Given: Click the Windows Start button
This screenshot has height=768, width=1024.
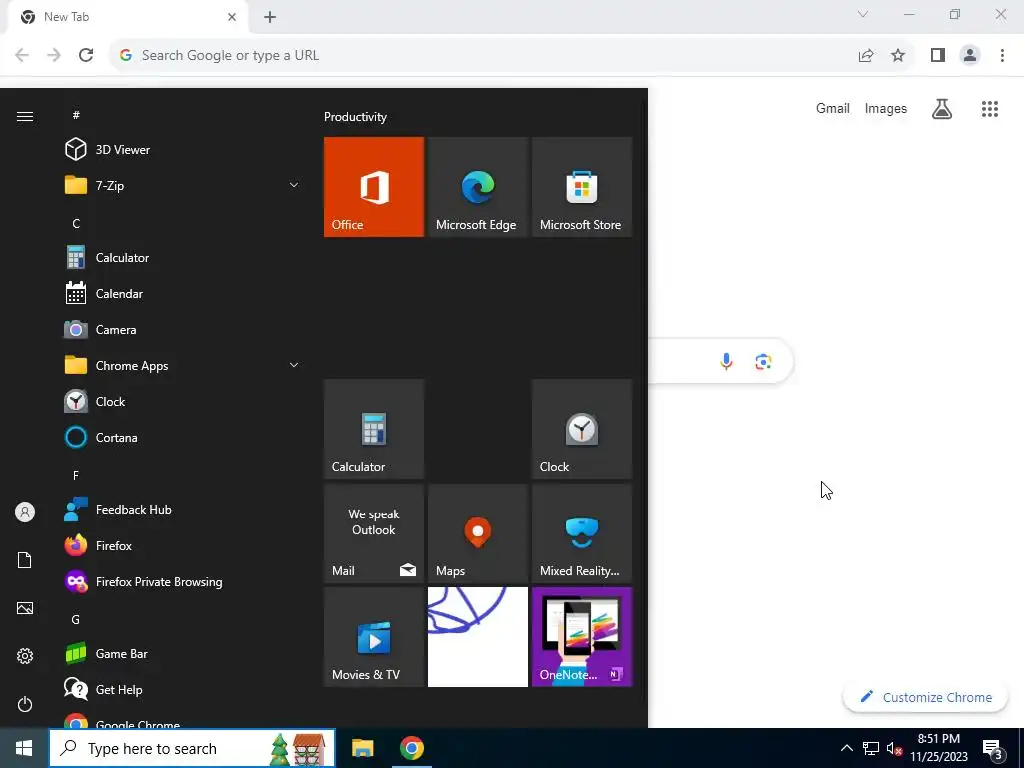Looking at the screenshot, I should tap(24, 748).
